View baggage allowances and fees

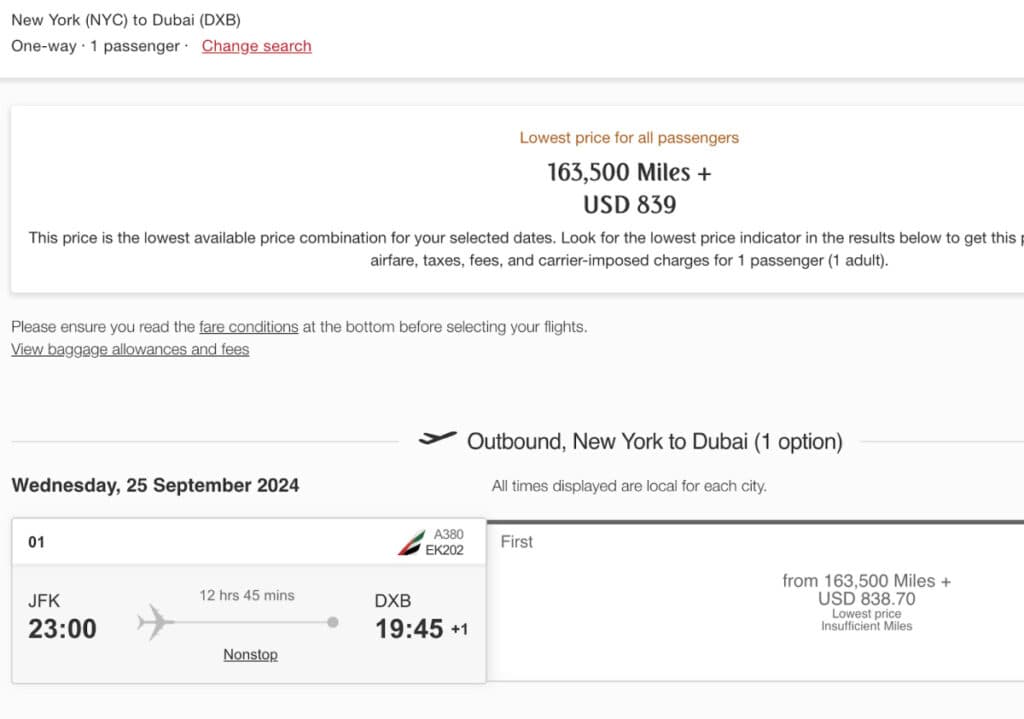point(130,350)
